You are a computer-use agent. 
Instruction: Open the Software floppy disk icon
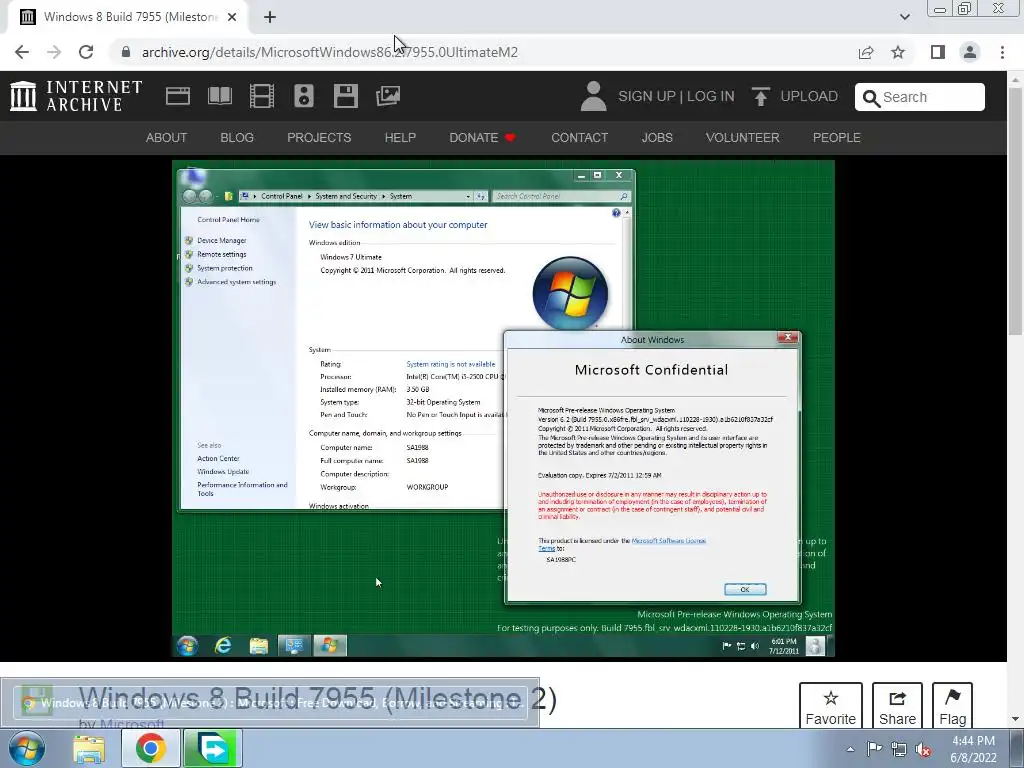click(345, 96)
